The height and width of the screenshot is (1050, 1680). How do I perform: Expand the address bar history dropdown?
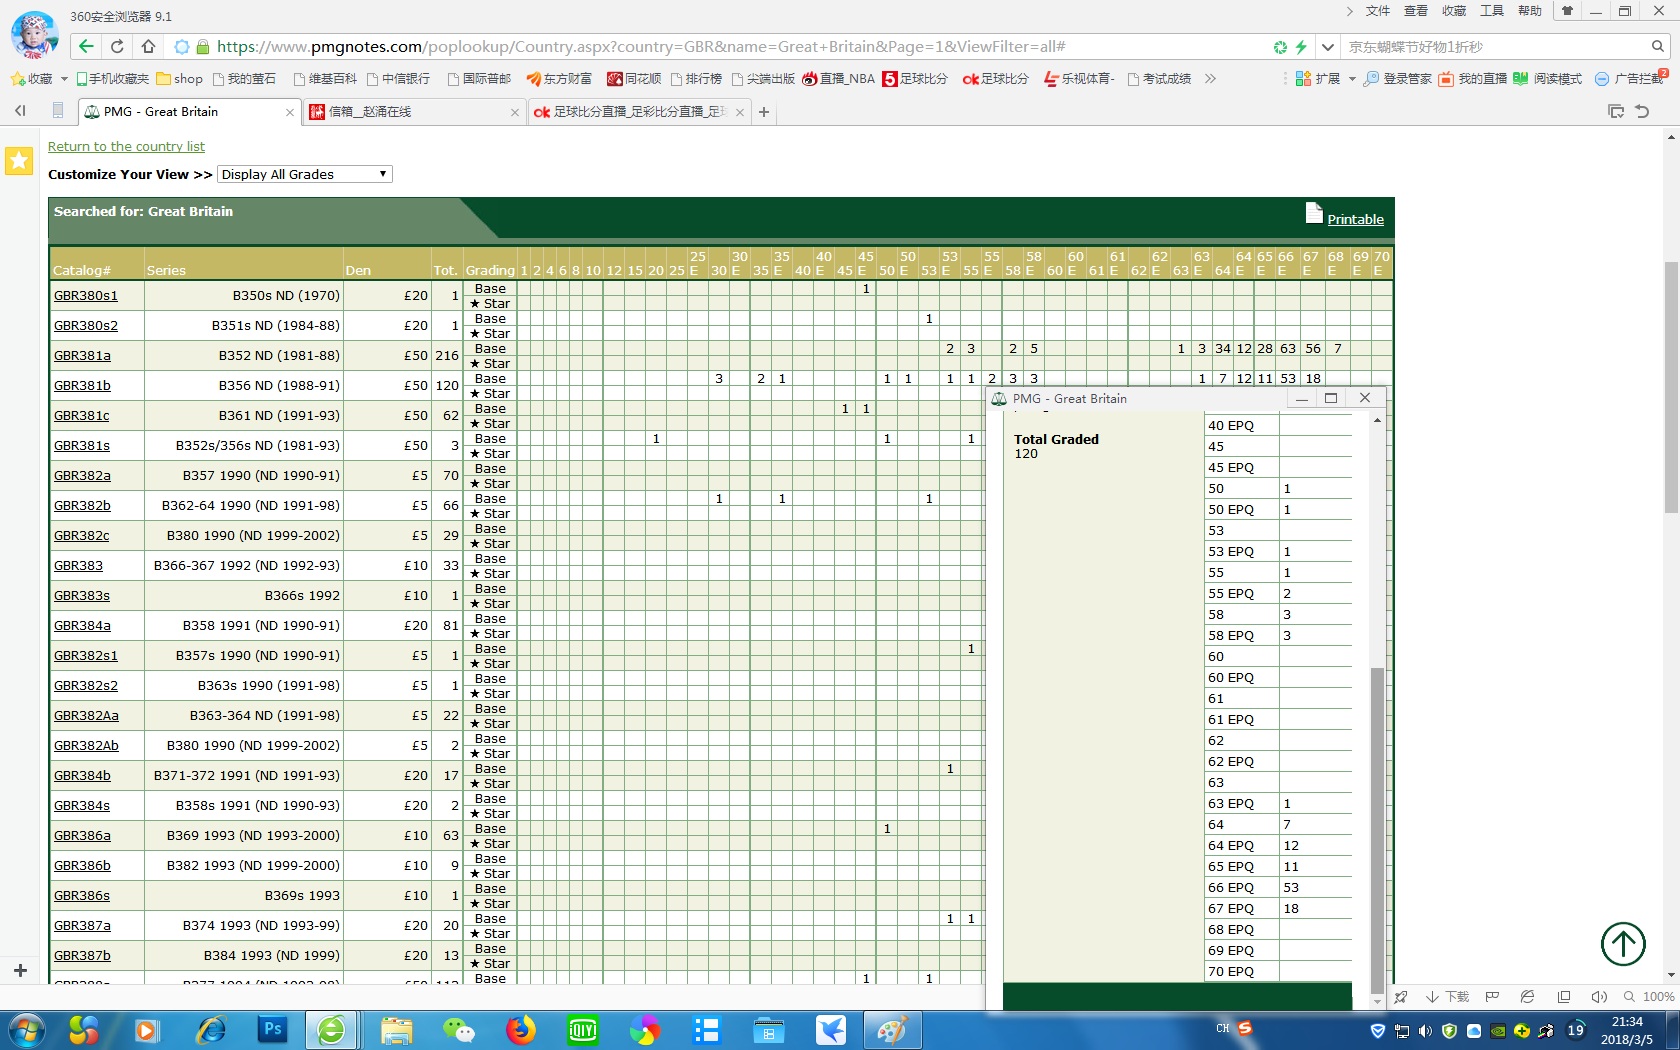(x=1327, y=47)
